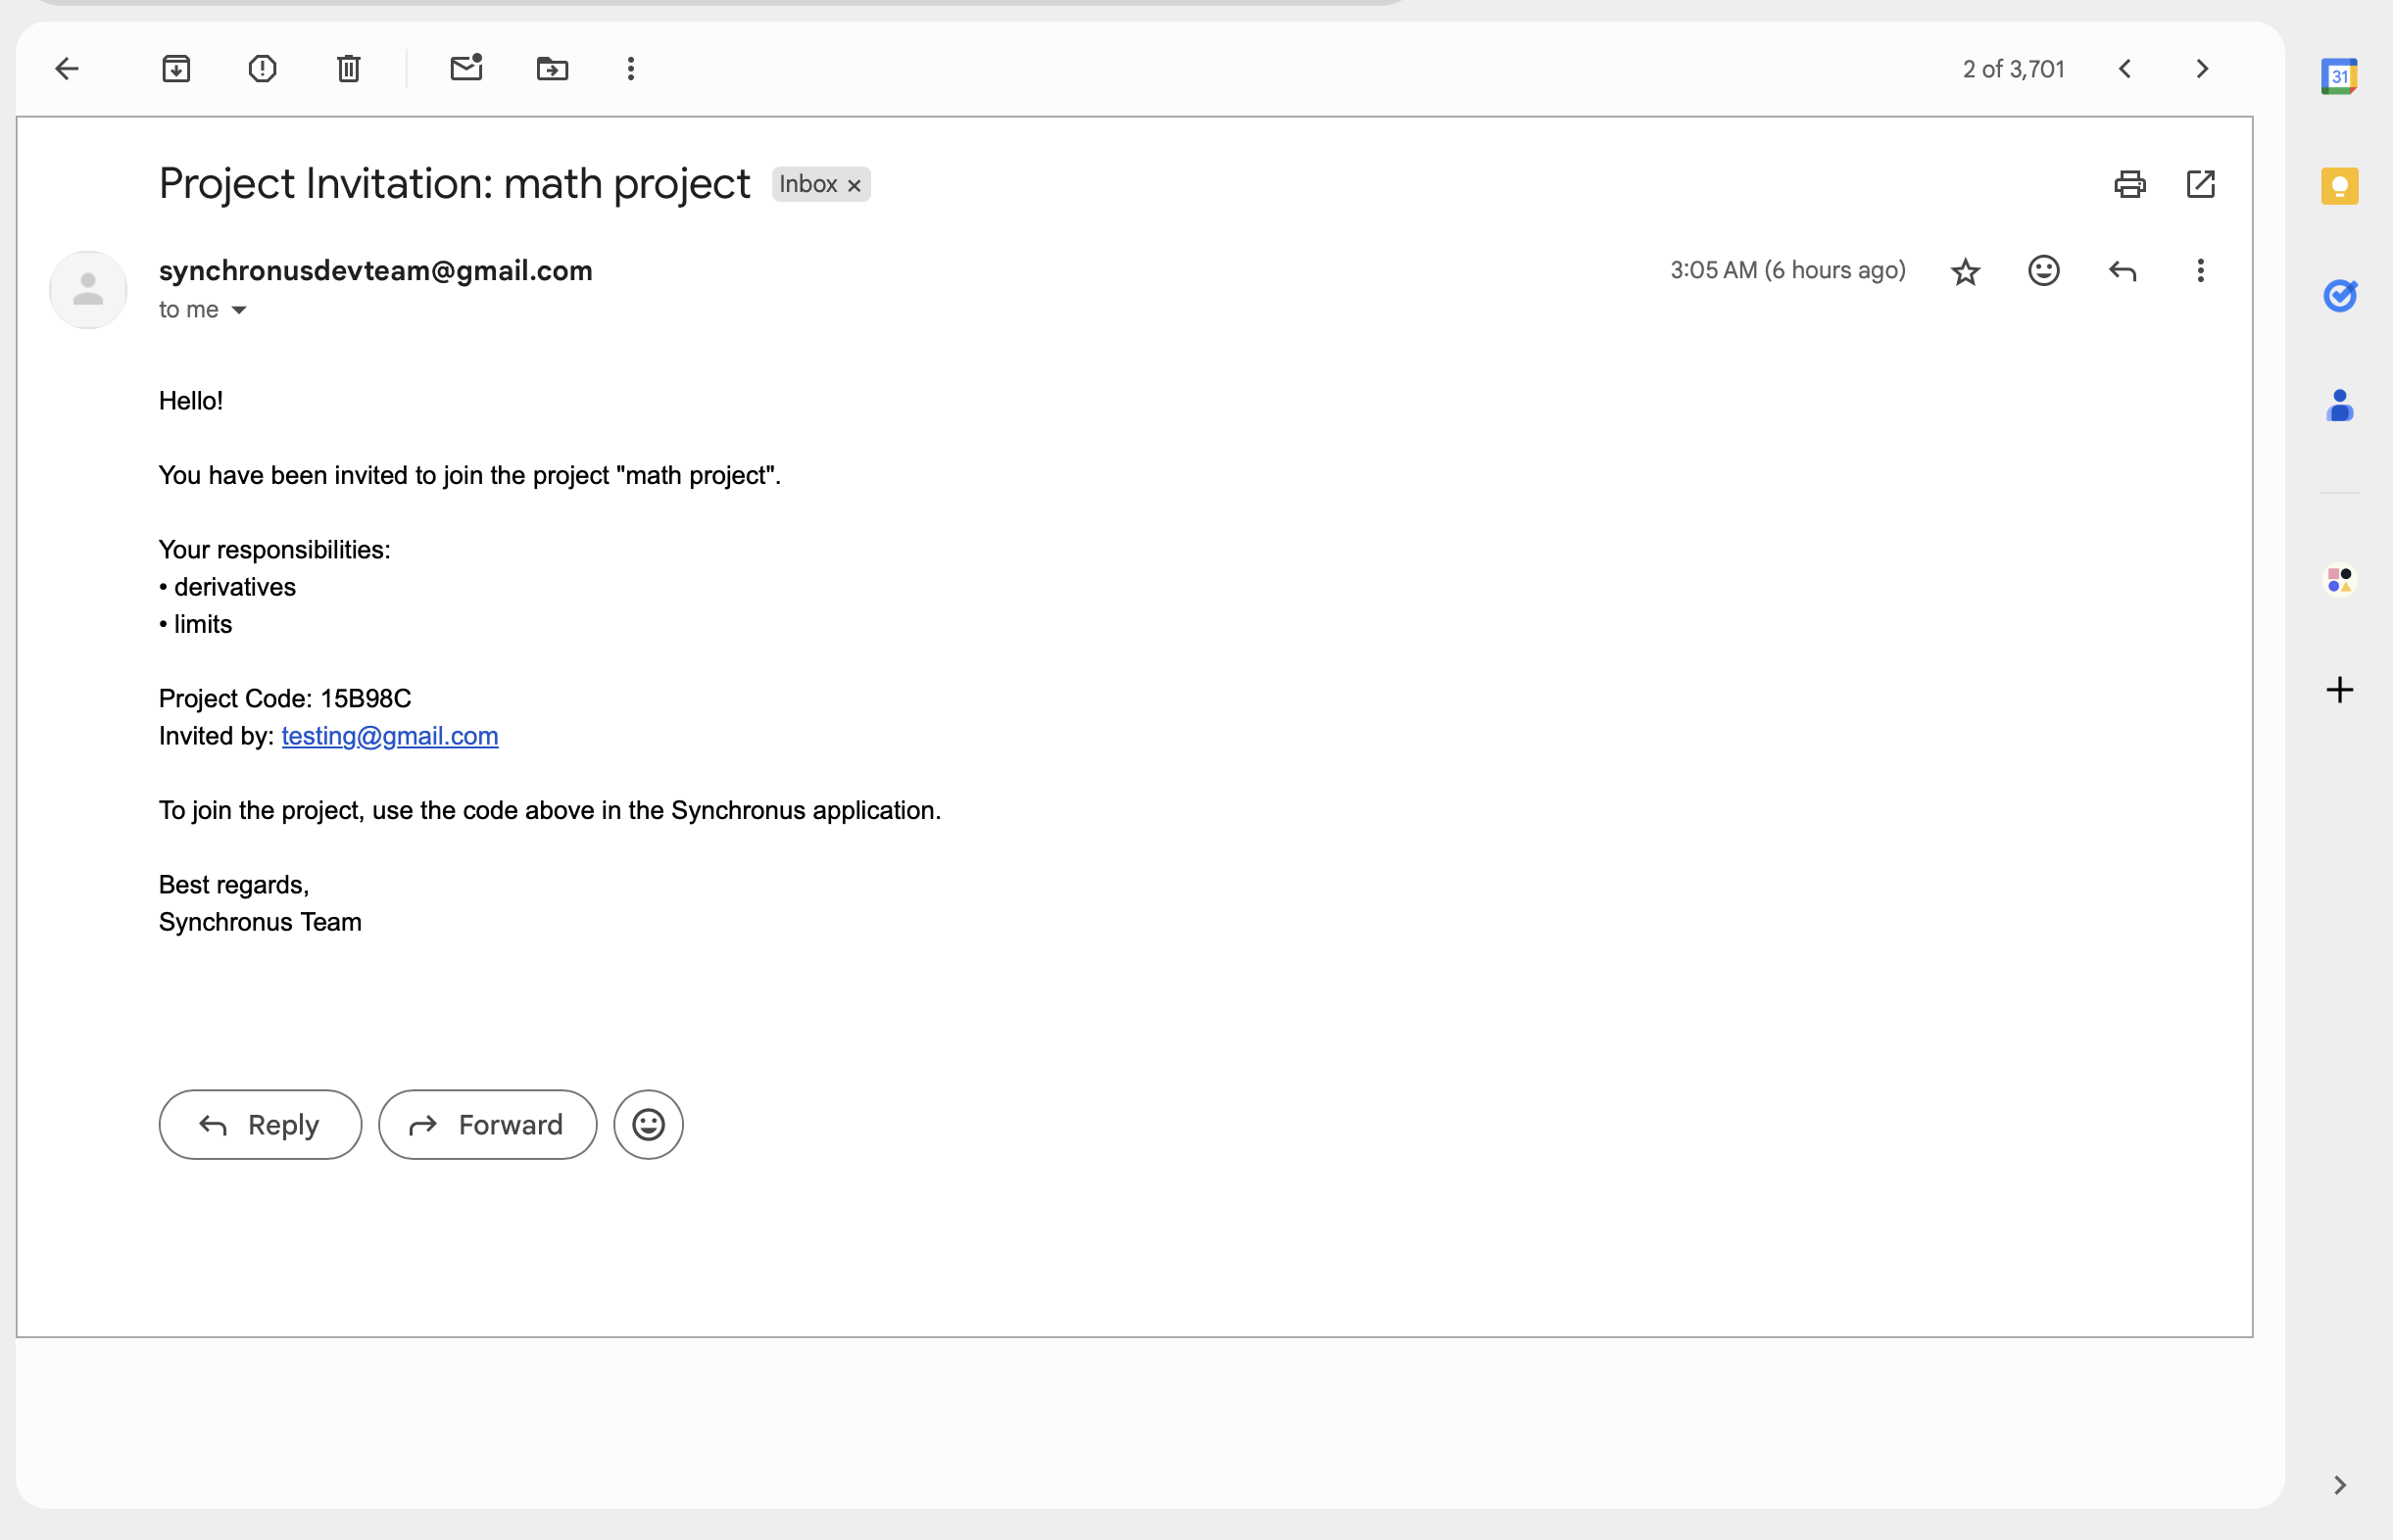The width and height of the screenshot is (2393, 1540).
Task: Add emoji reaction beside timestamp
Action: pos(2043,271)
